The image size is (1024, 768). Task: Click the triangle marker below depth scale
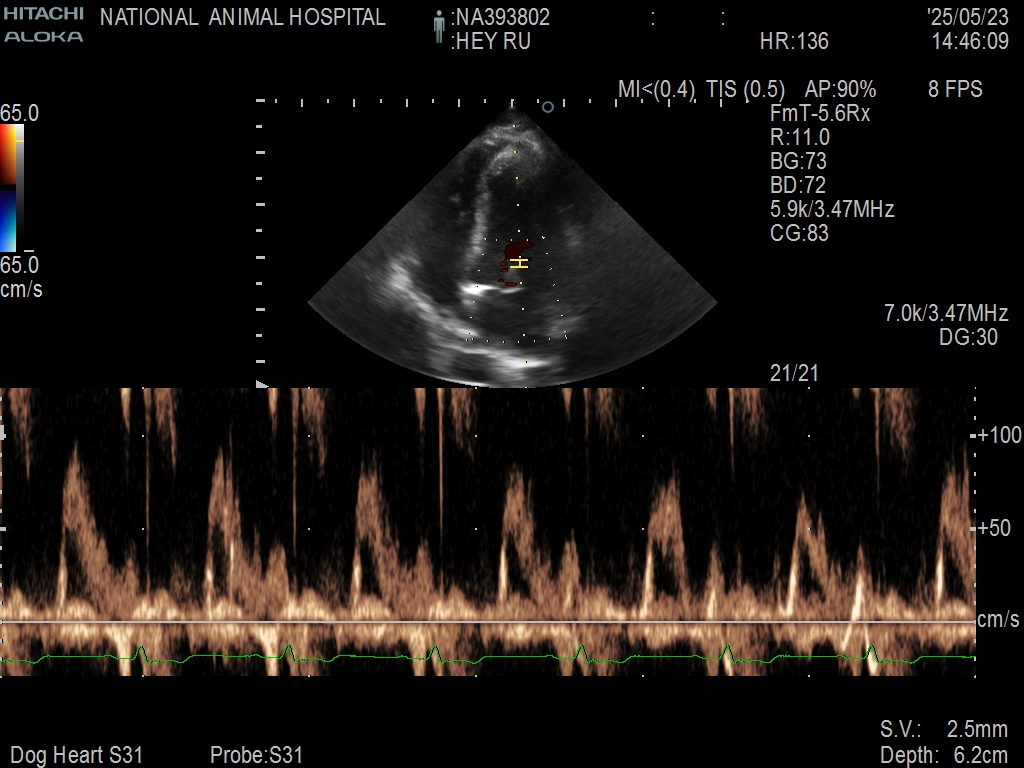(262, 384)
